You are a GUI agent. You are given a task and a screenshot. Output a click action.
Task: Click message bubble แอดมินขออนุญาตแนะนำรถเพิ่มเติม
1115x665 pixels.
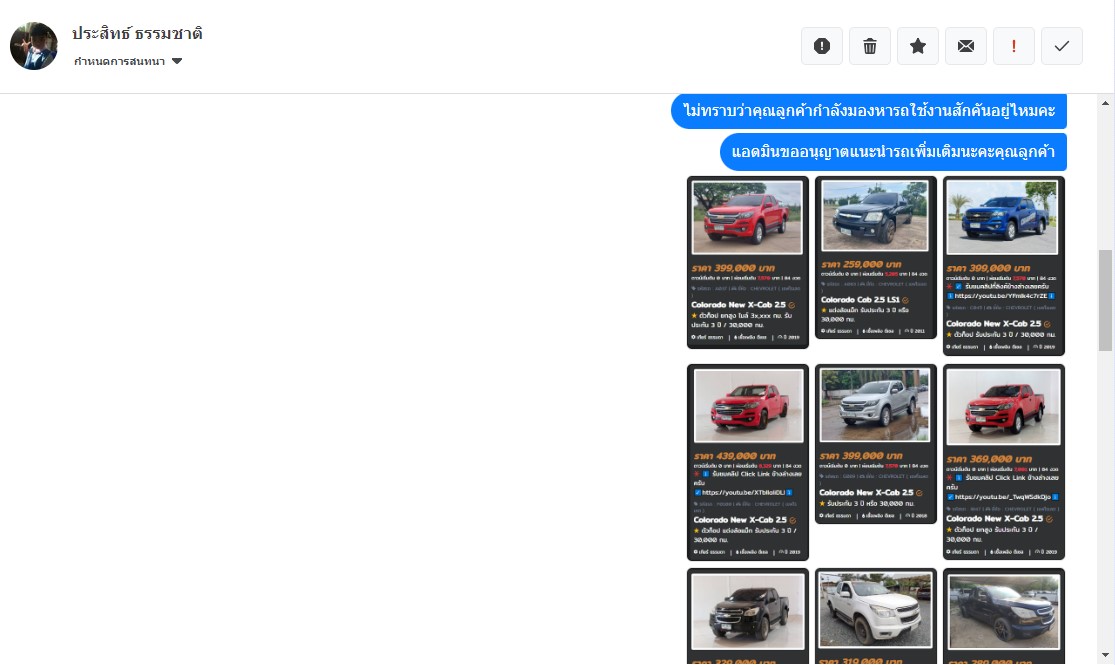893,151
